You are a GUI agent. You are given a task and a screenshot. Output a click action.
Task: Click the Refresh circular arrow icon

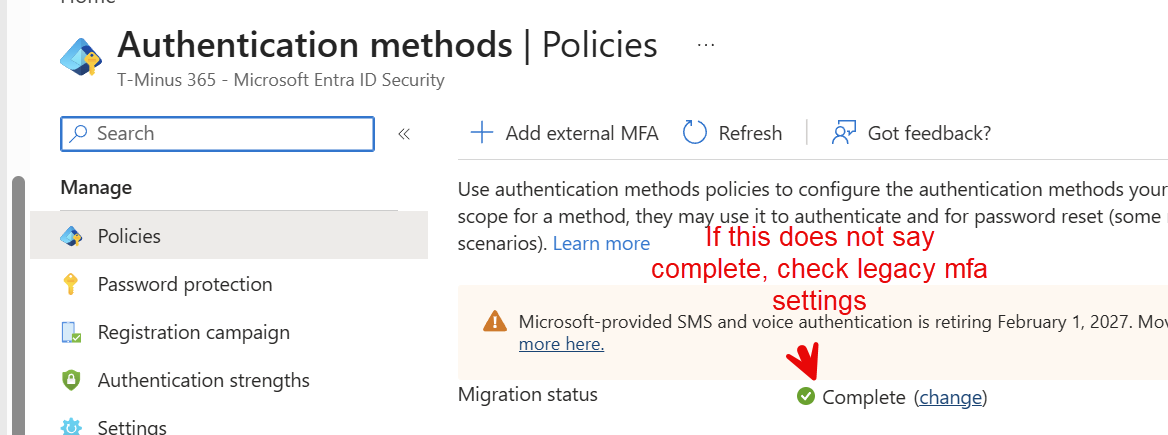pos(694,133)
